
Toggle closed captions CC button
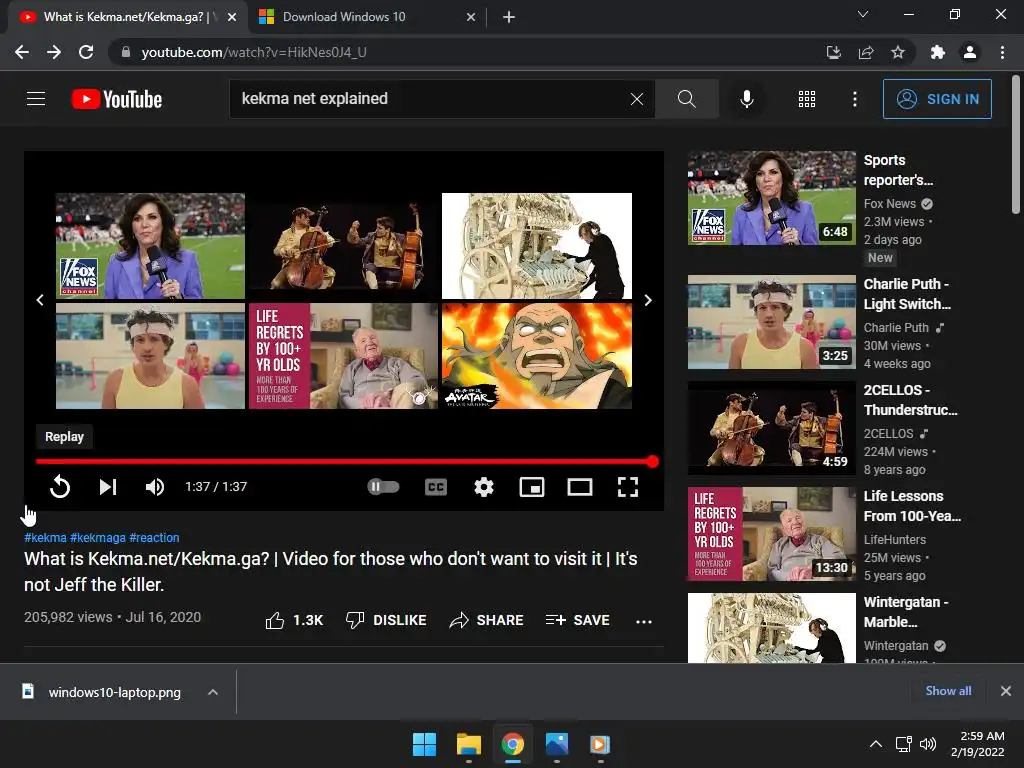coord(436,487)
